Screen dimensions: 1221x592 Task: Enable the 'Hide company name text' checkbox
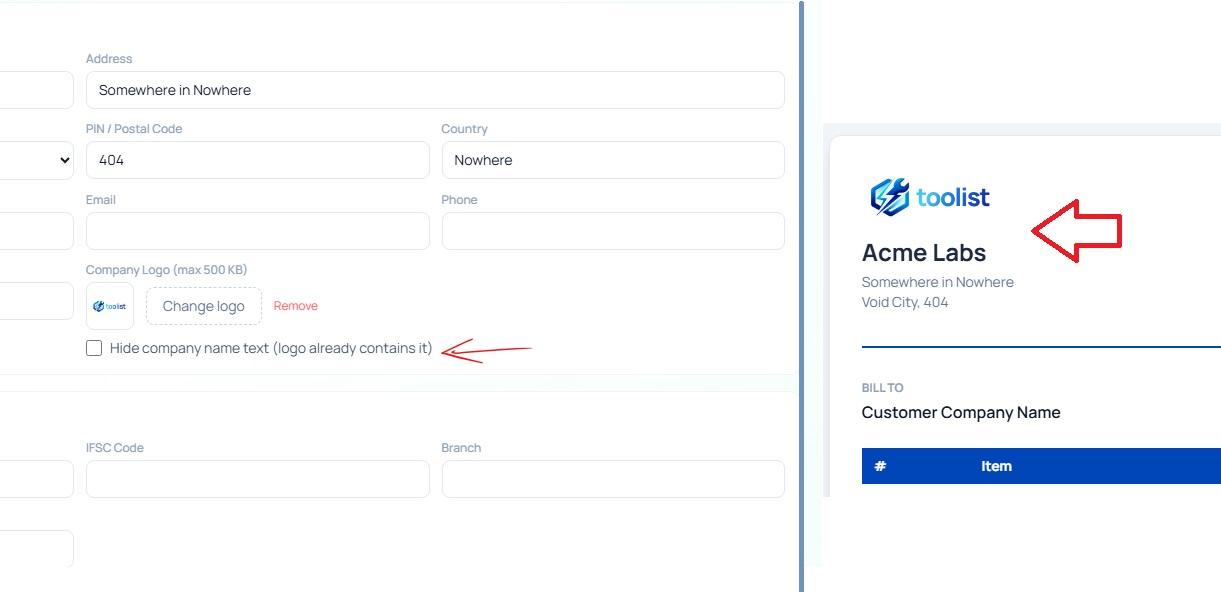point(94,347)
